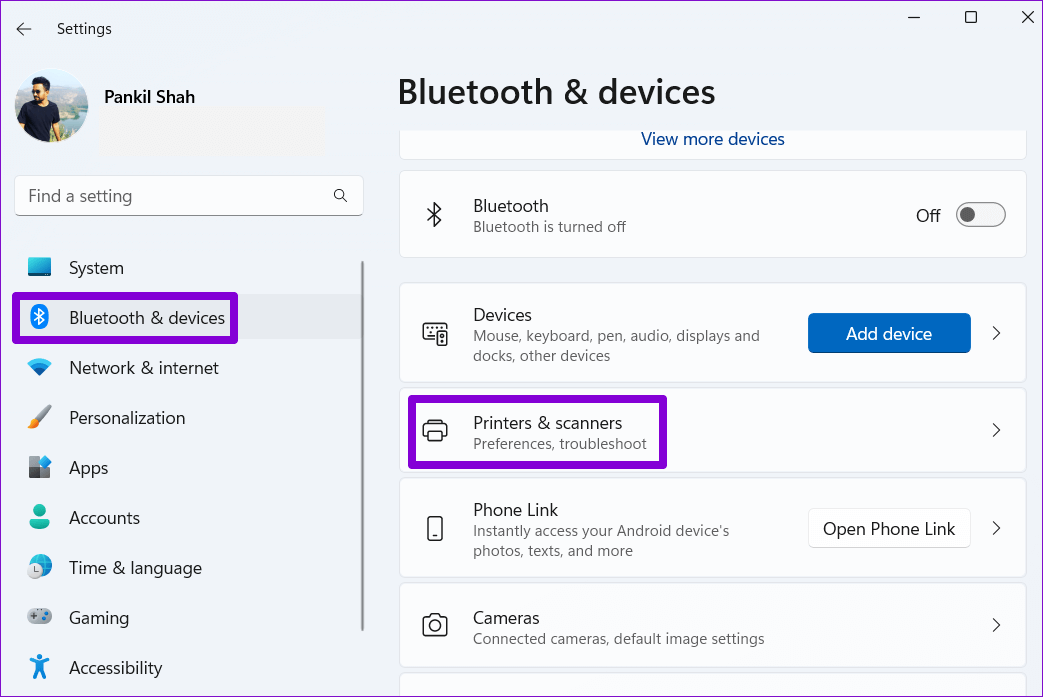This screenshot has width=1043, height=697.
Task: Click the Network & internet Wi-Fi icon
Action: (40, 368)
